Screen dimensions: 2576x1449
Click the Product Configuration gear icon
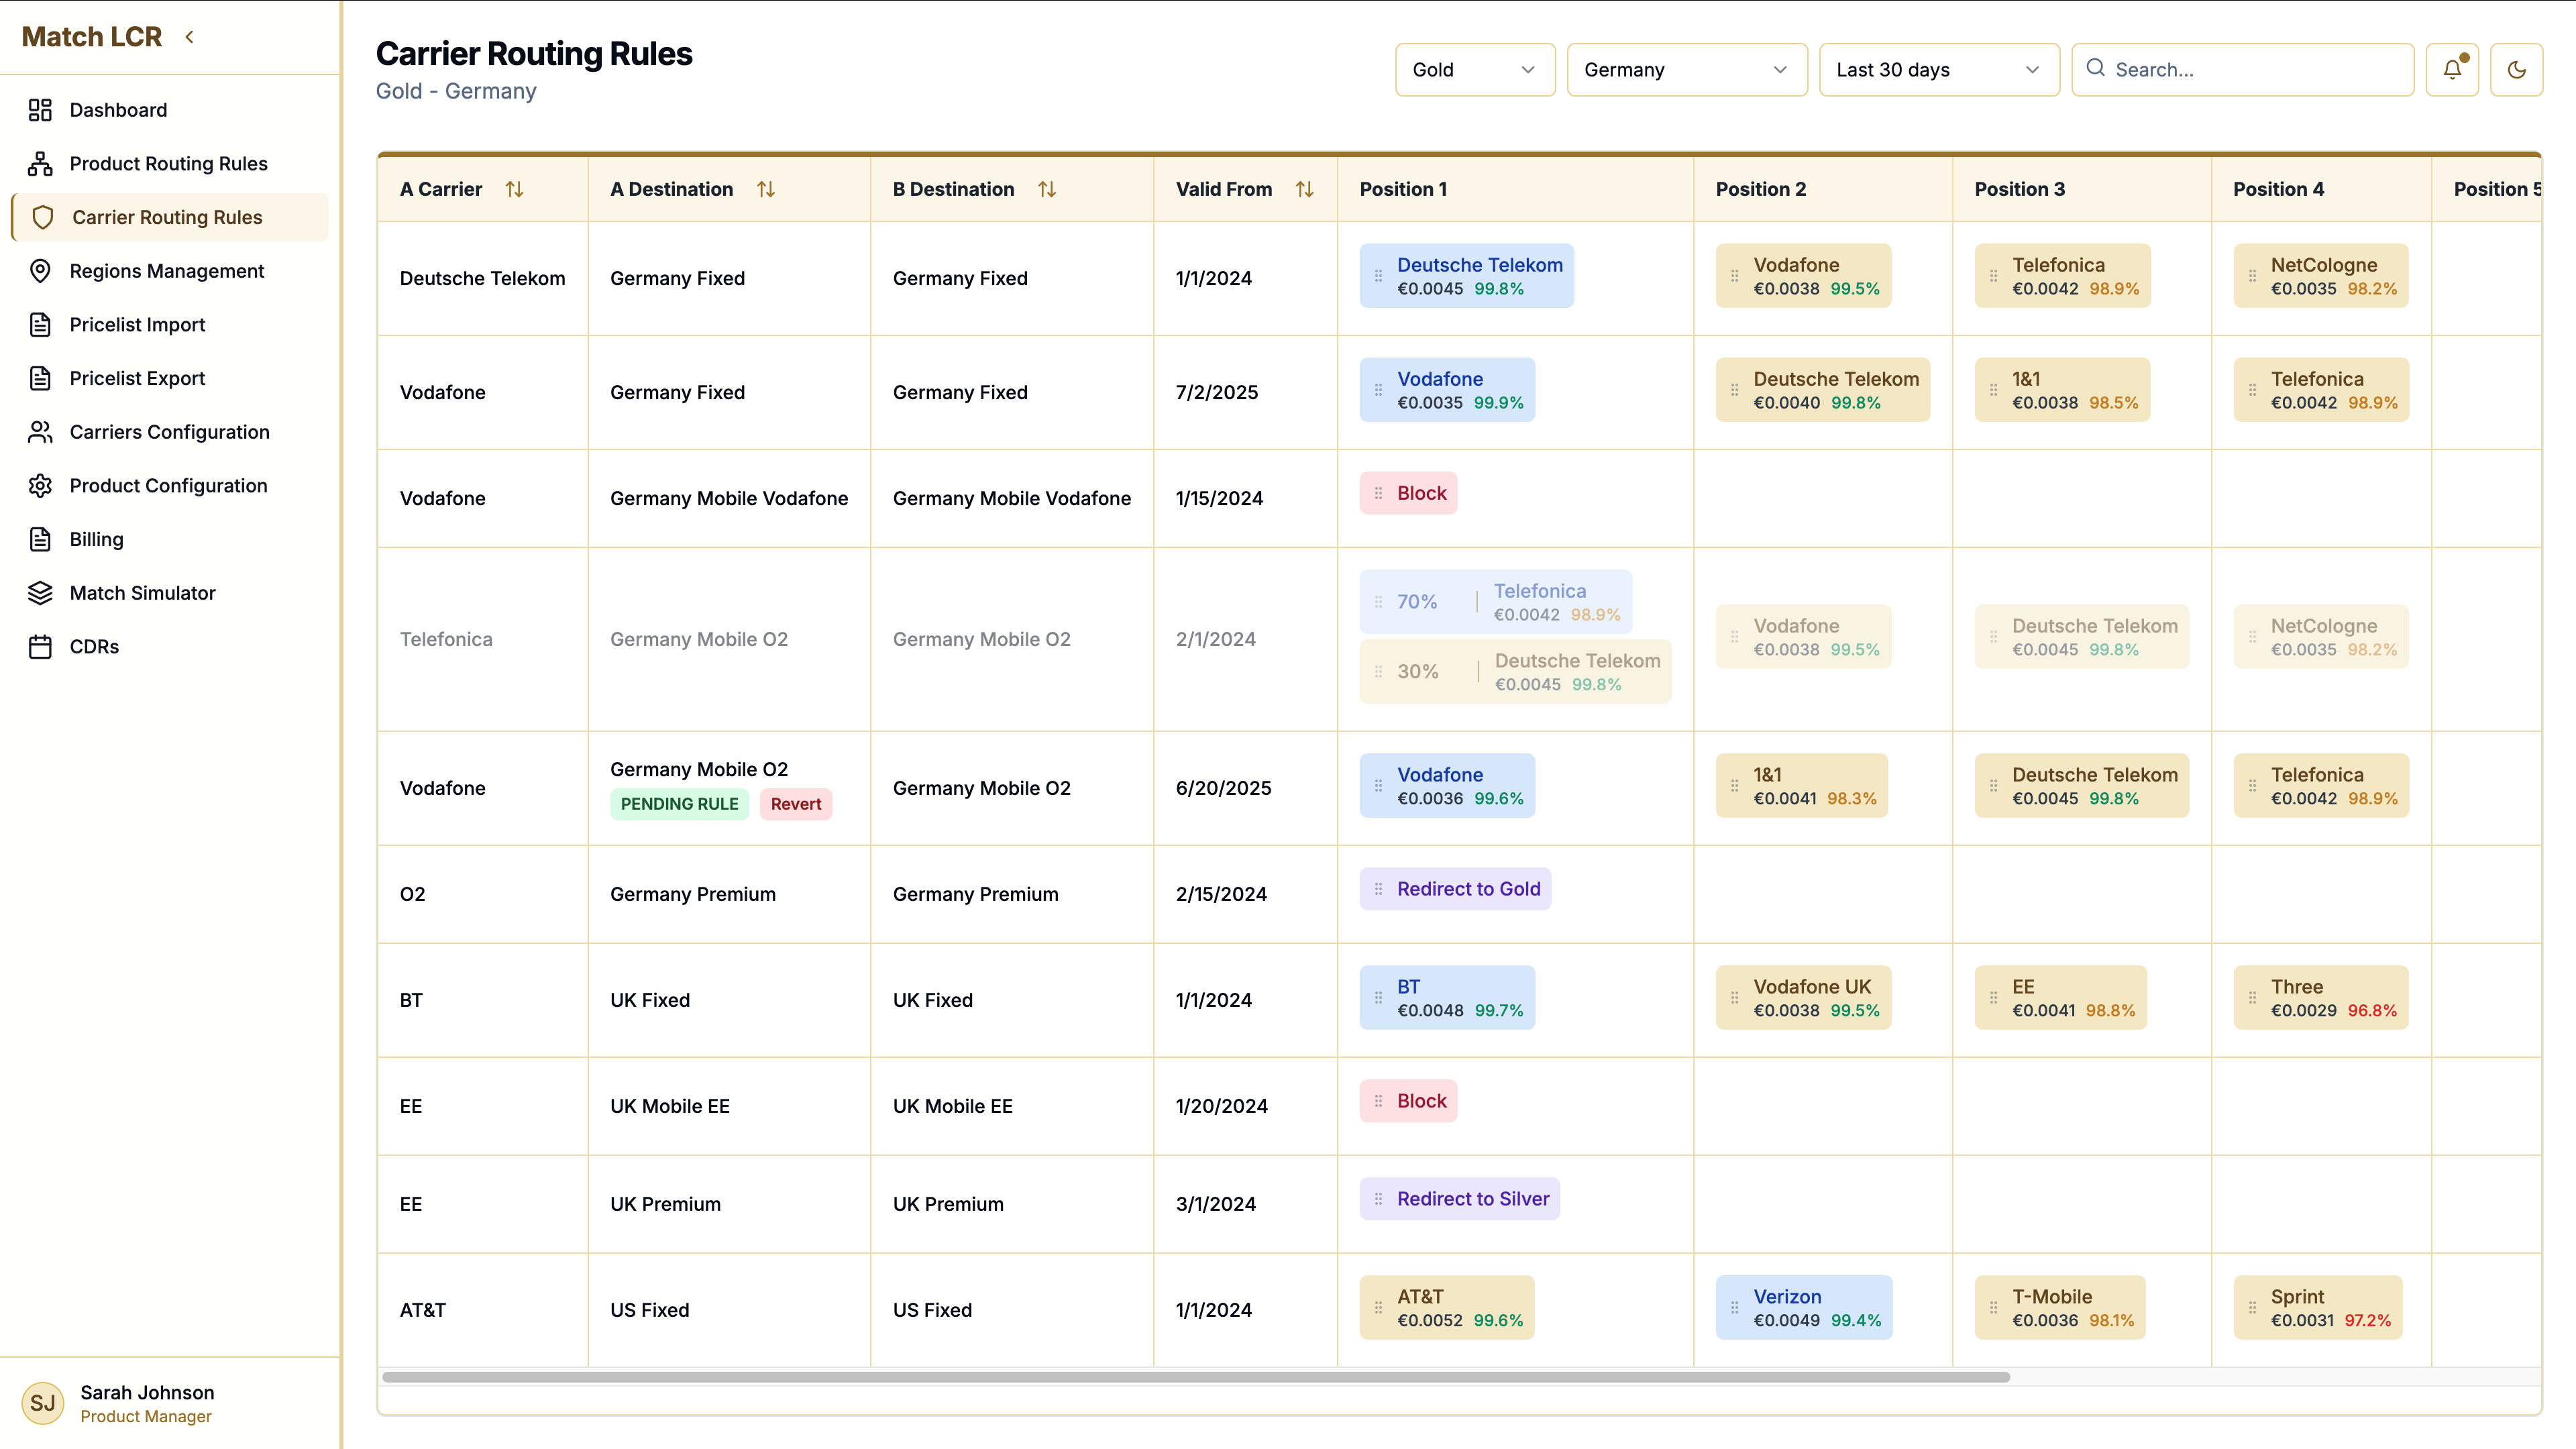tap(40, 485)
